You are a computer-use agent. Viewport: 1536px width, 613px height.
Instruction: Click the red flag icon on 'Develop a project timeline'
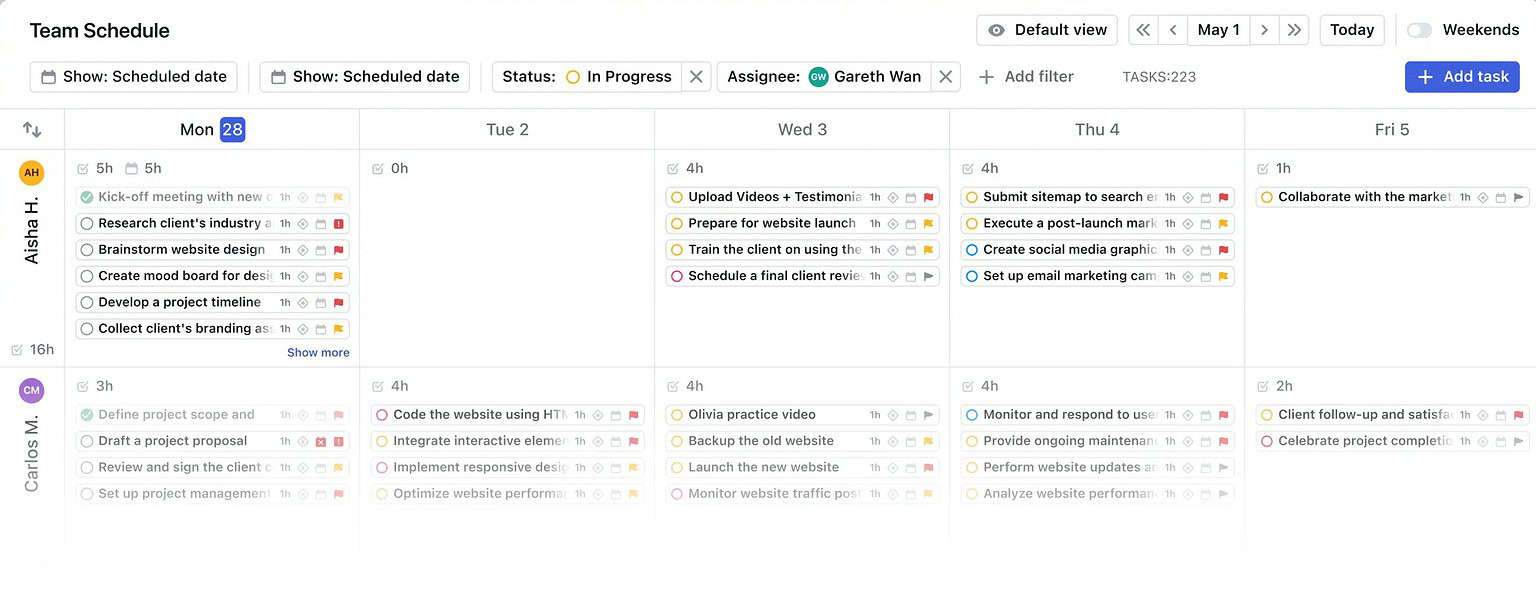pos(340,302)
